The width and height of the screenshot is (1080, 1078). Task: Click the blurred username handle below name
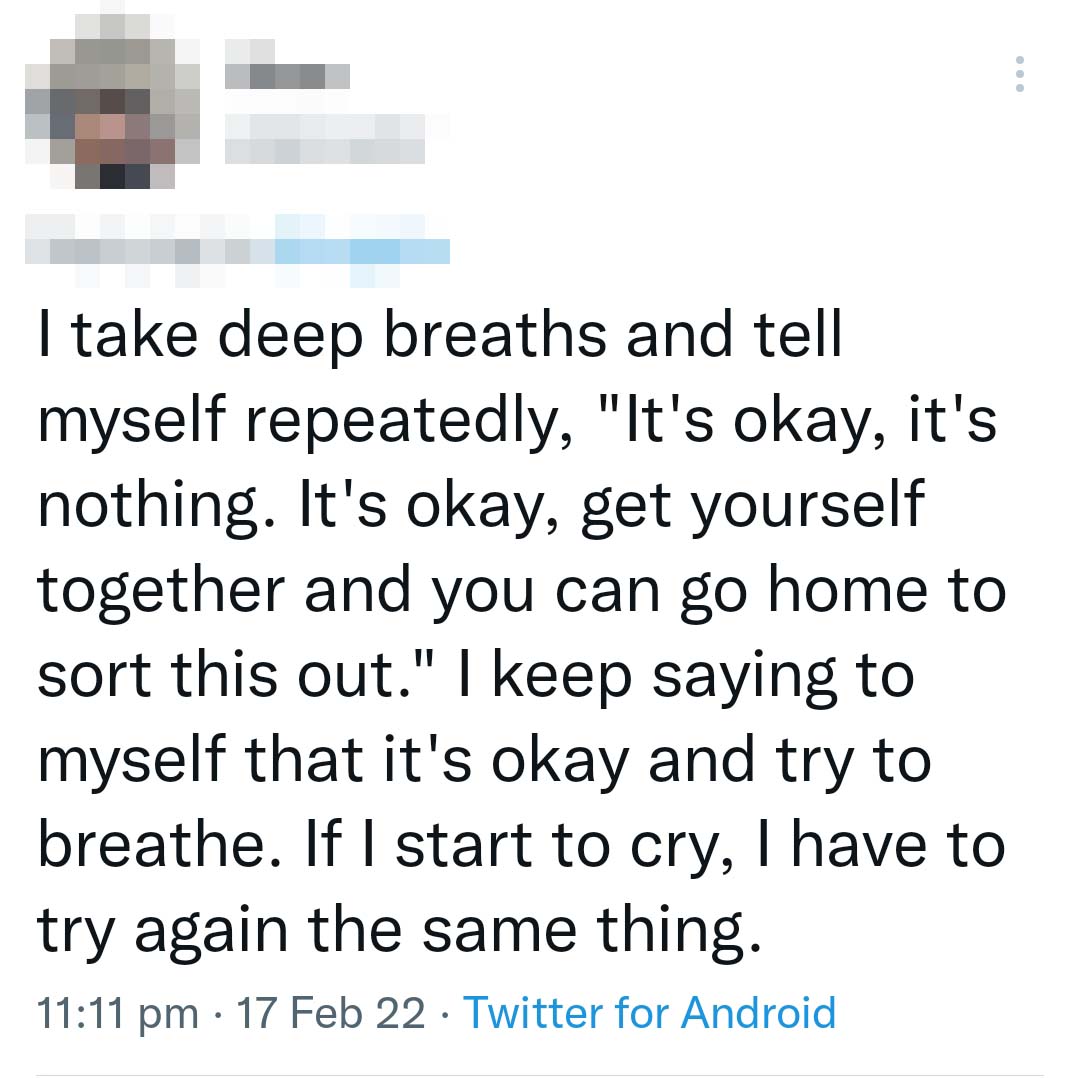[x=325, y=139]
